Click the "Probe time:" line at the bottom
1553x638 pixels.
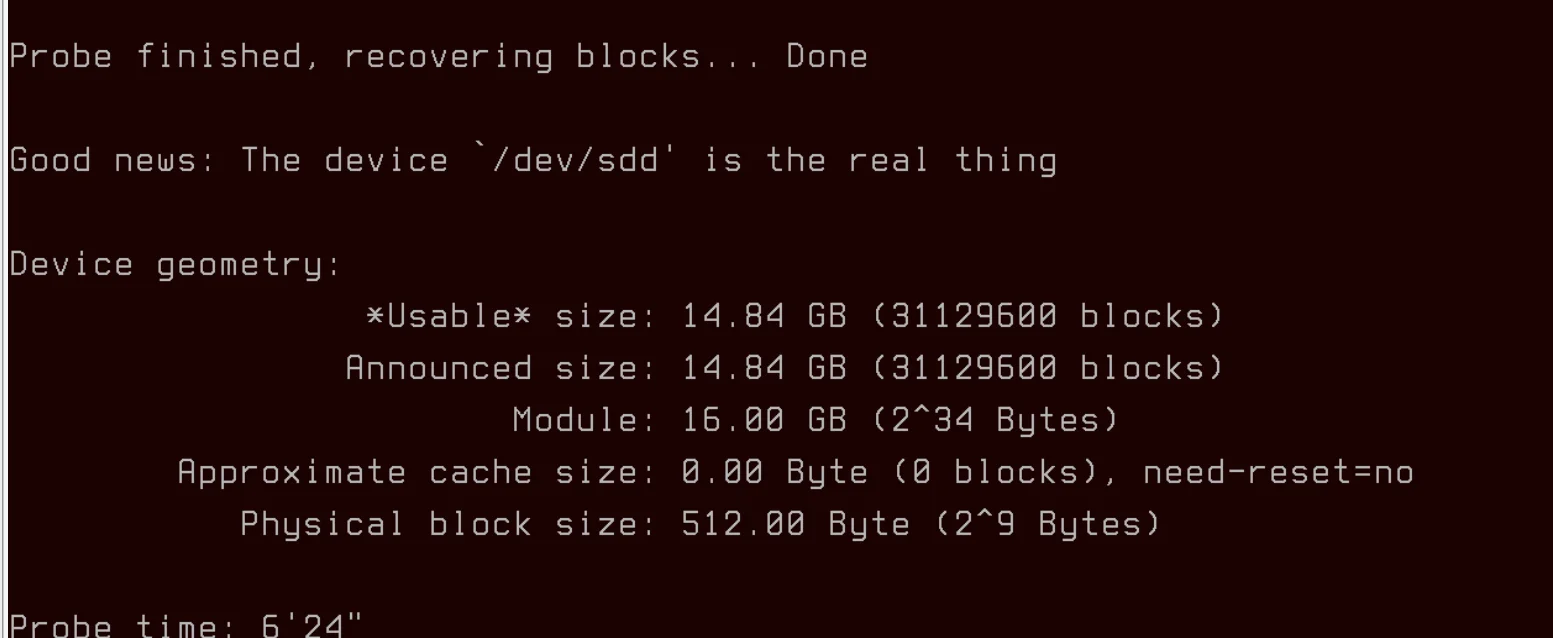[185, 627]
